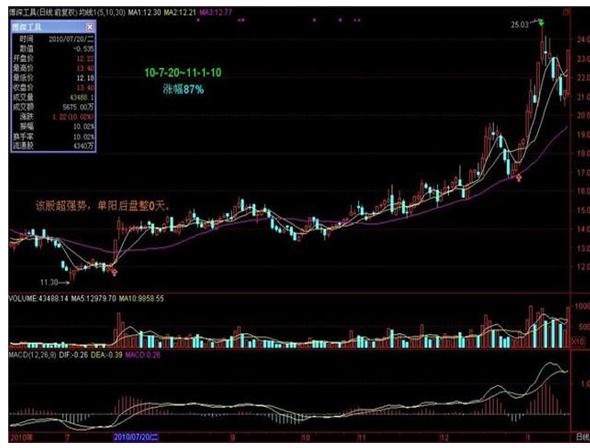Open the MACD(12,26,9) indicator header

(33, 355)
